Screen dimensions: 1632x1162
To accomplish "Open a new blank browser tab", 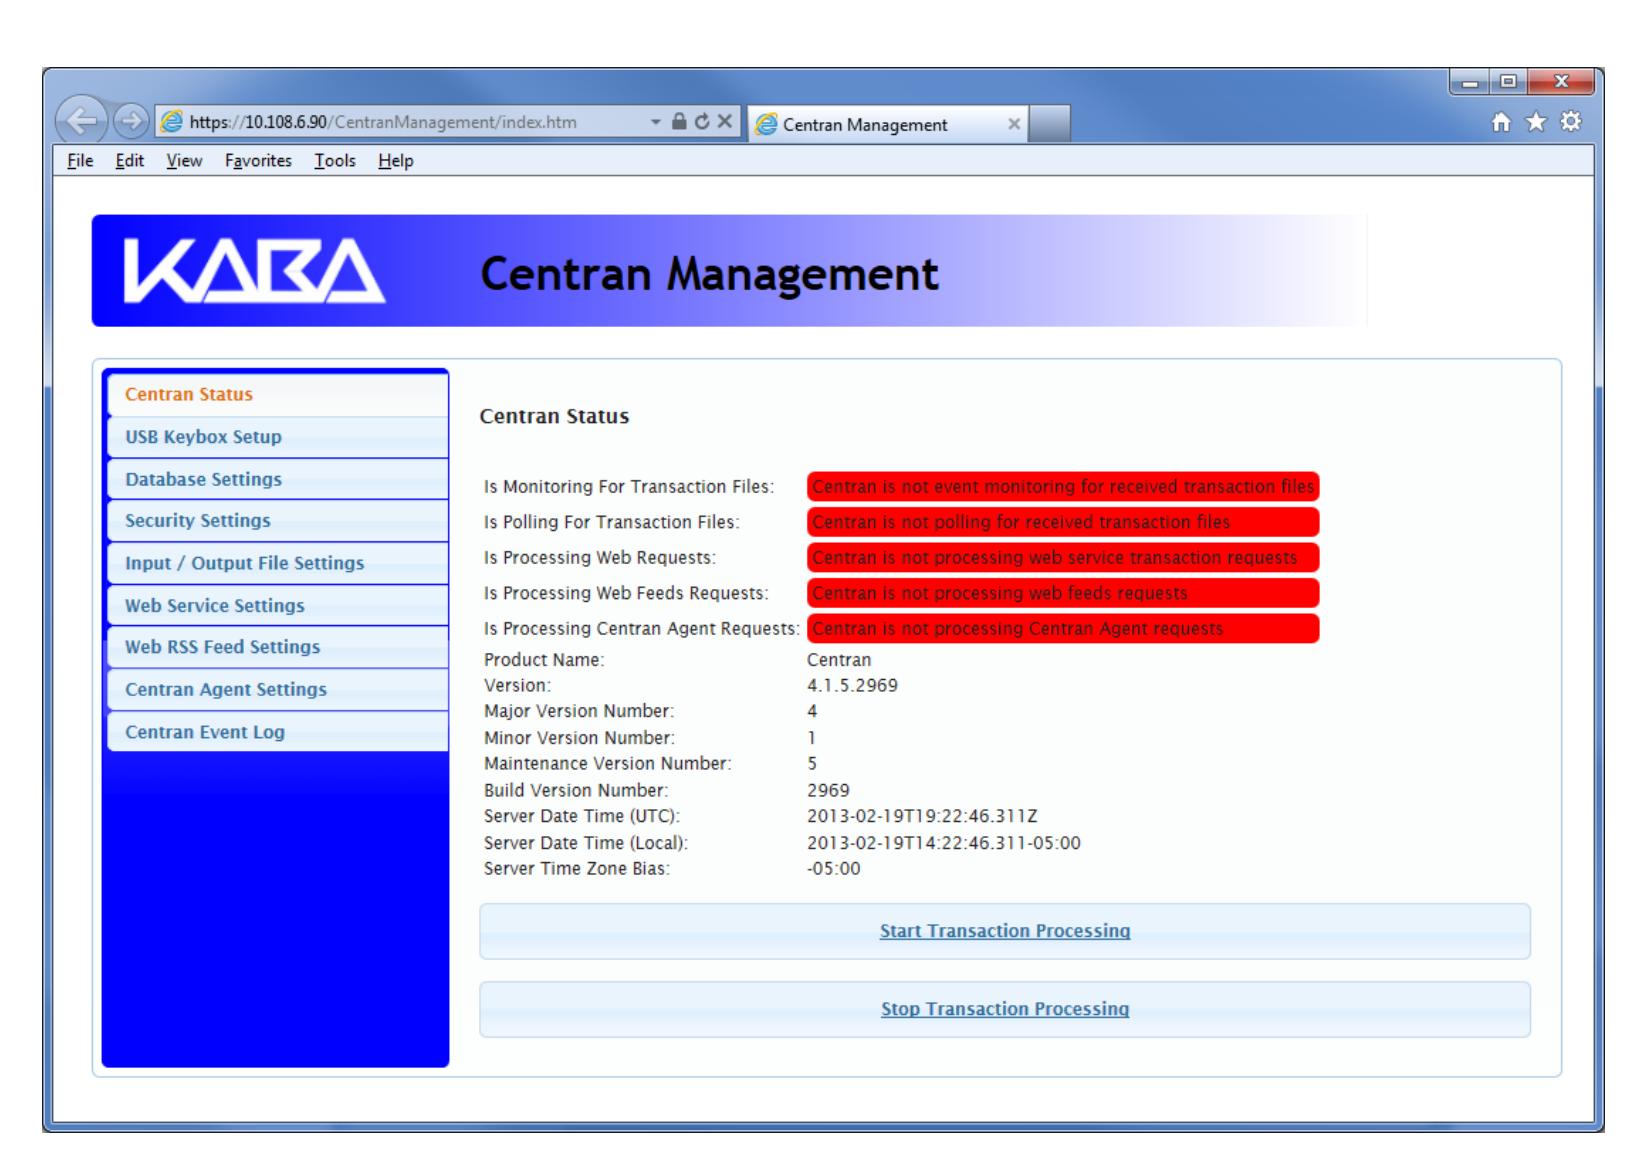I will click(1049, 124).
